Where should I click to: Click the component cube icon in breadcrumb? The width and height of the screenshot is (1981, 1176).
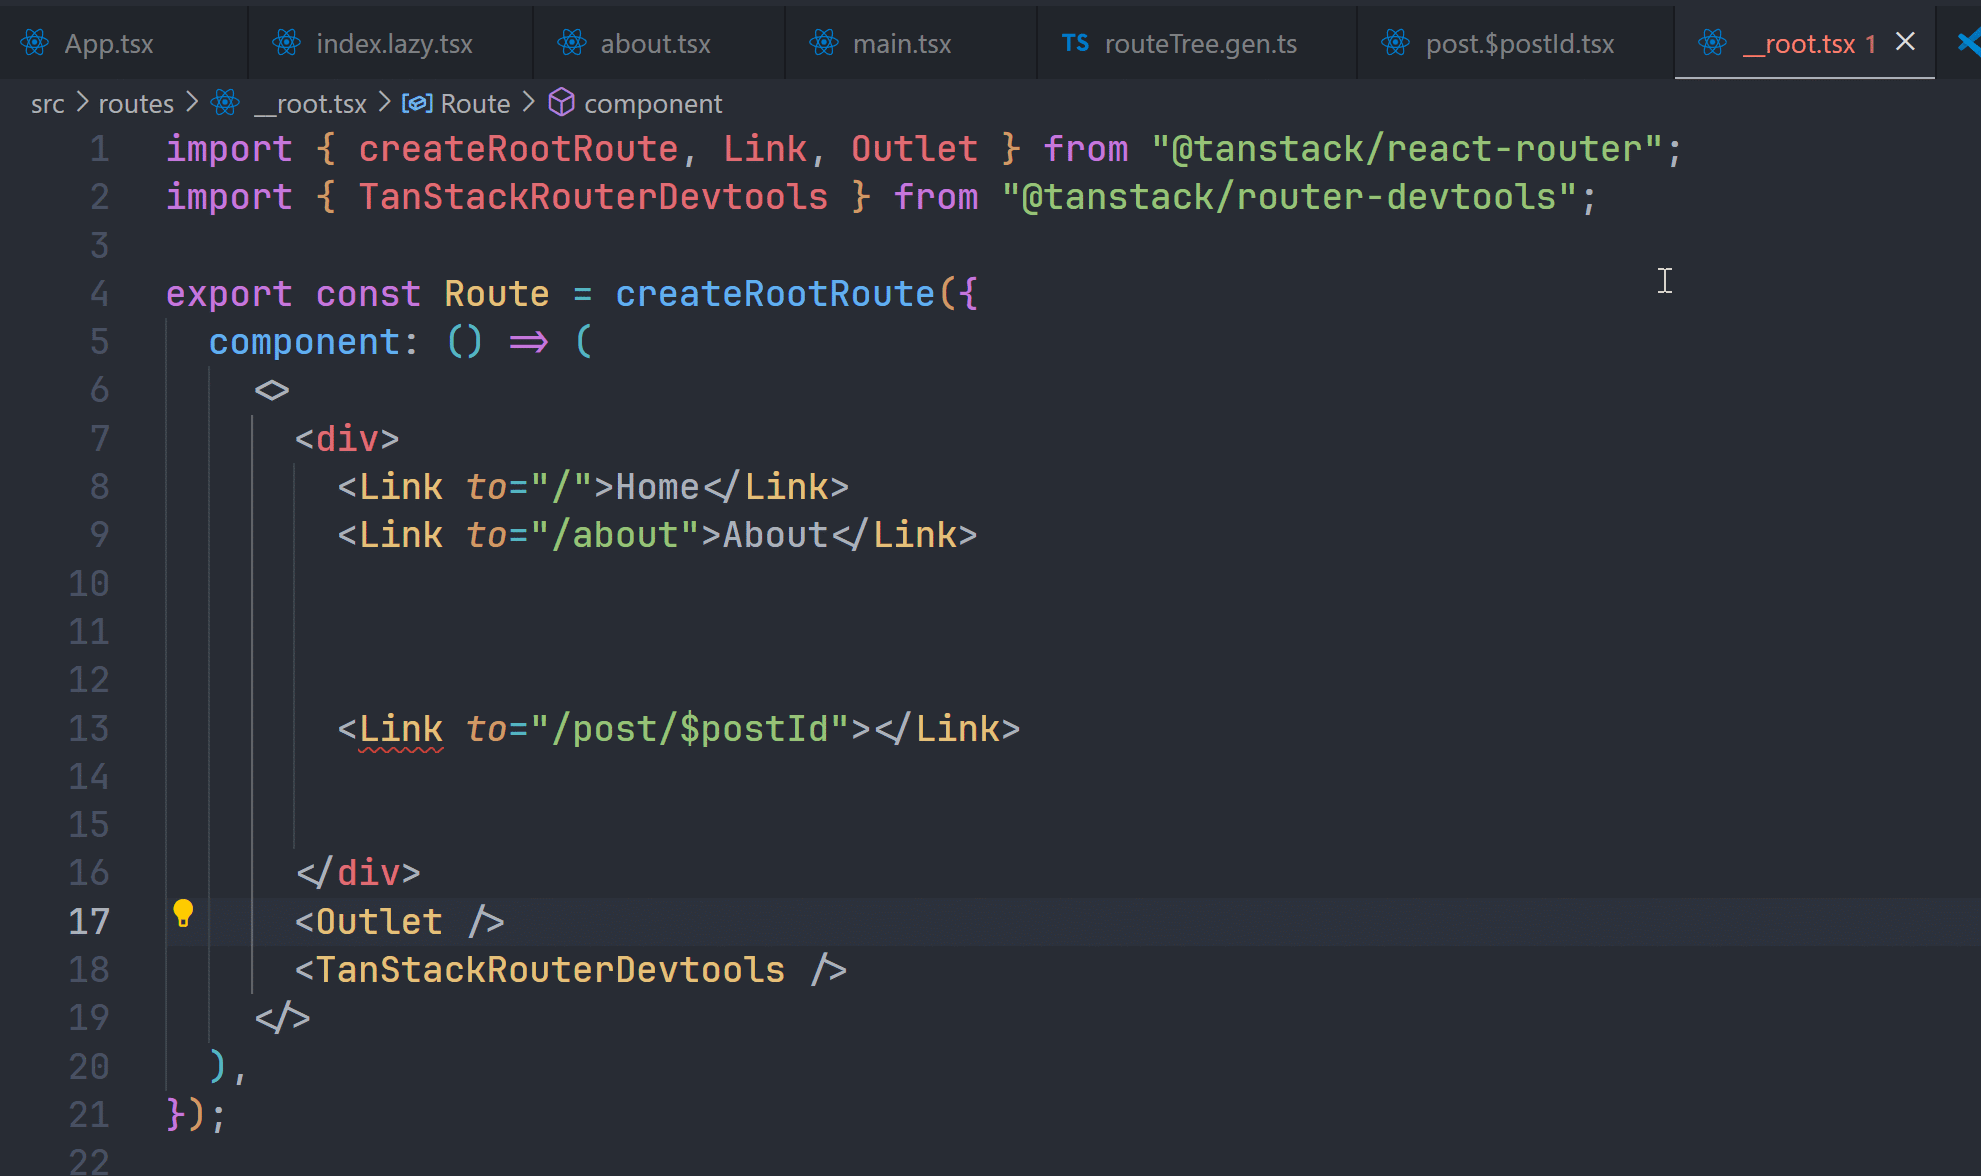562,102
